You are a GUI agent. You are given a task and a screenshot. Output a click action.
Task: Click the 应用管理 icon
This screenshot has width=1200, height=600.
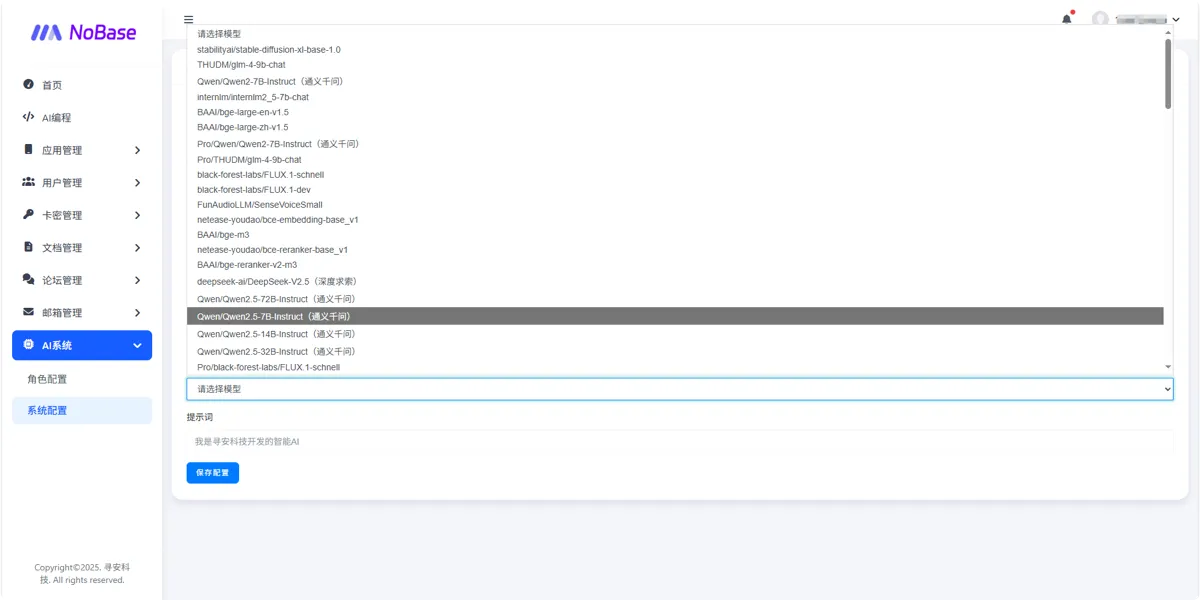click(28, 149)
